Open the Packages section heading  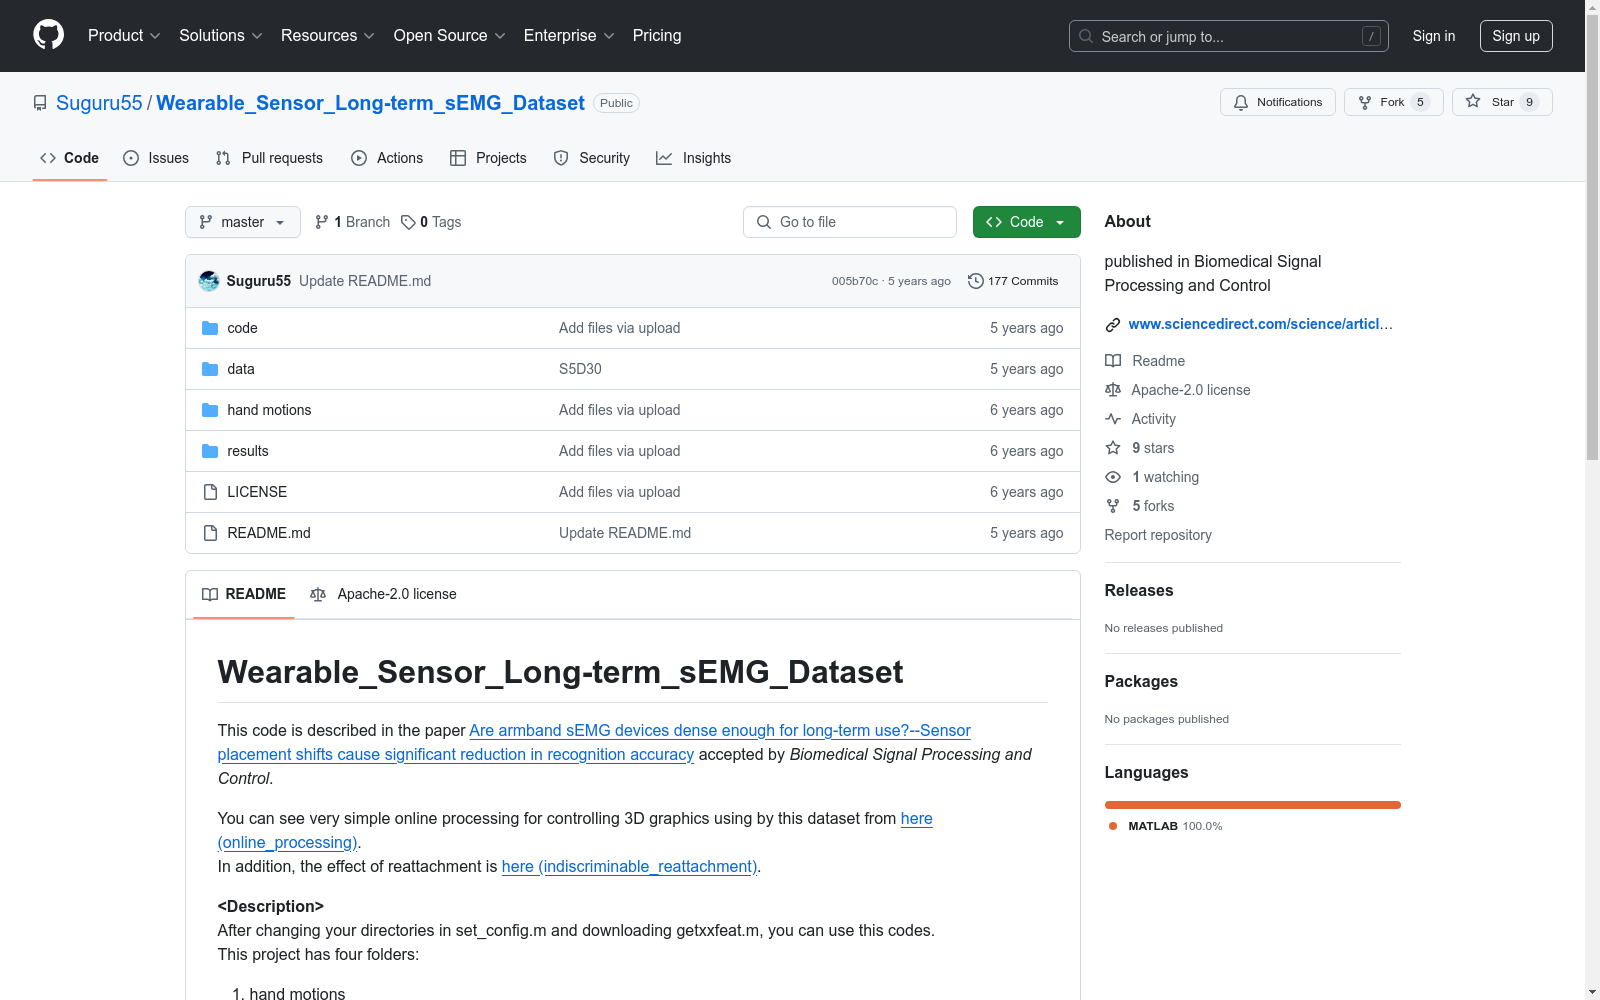point(1141,682)
